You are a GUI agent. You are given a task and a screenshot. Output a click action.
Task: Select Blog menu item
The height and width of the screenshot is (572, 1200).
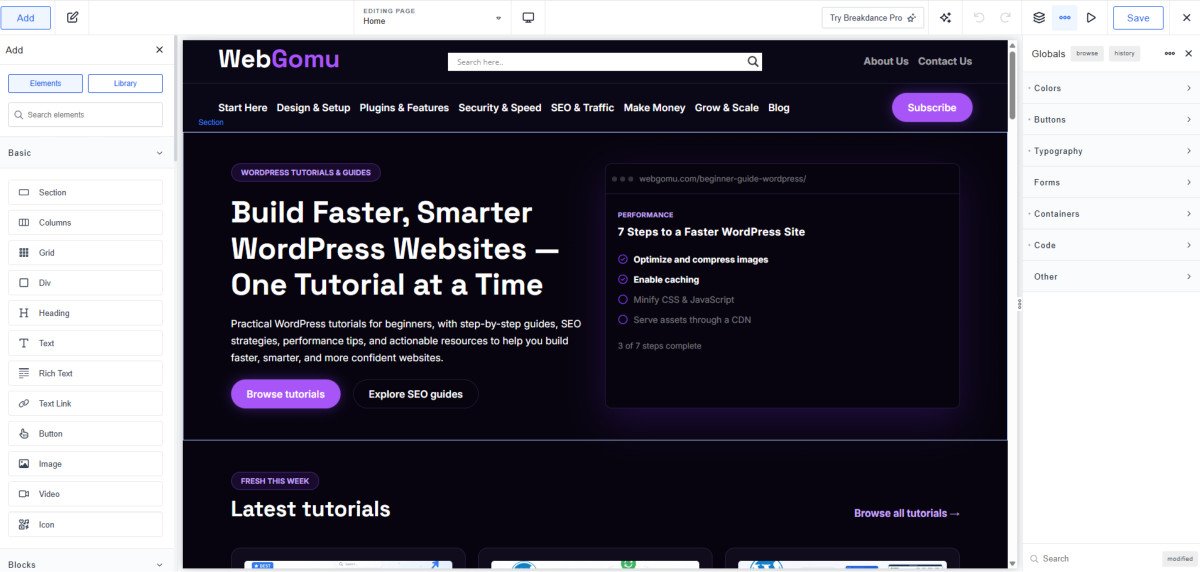pyautogui.click(x=779, y=107)
